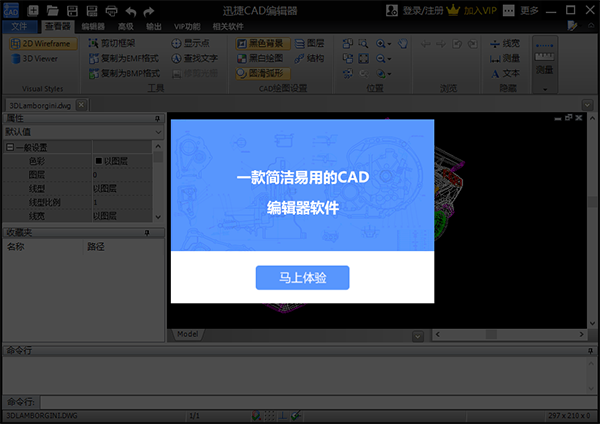The height and width of the screenshot is (424, 600).
Task: Toggle 黑白绘图 setting
Action: coord(260,58)
